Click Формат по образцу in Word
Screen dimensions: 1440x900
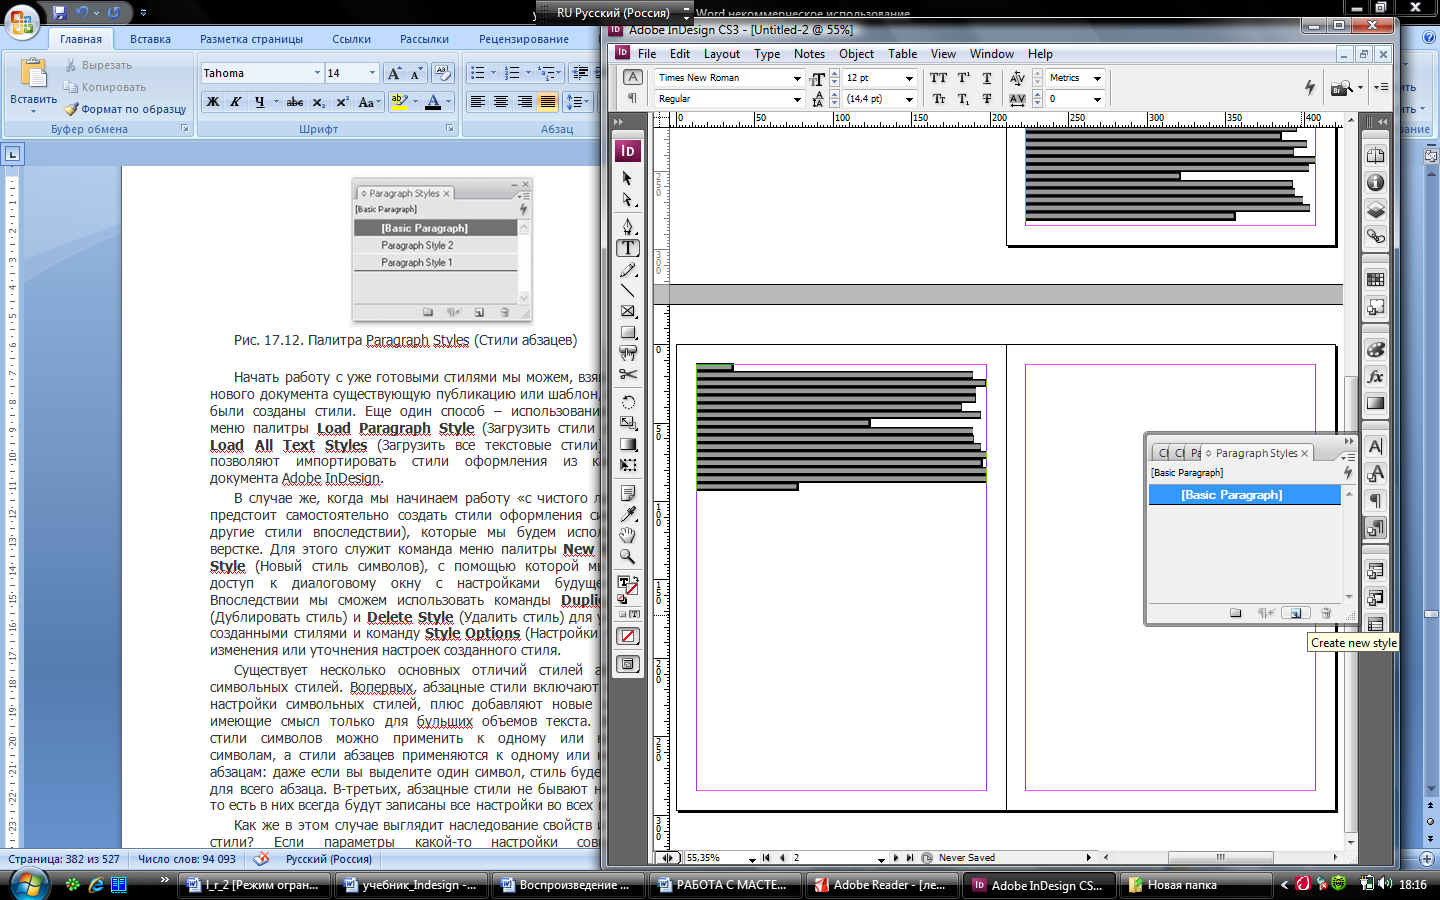click(x=125, y=109)
